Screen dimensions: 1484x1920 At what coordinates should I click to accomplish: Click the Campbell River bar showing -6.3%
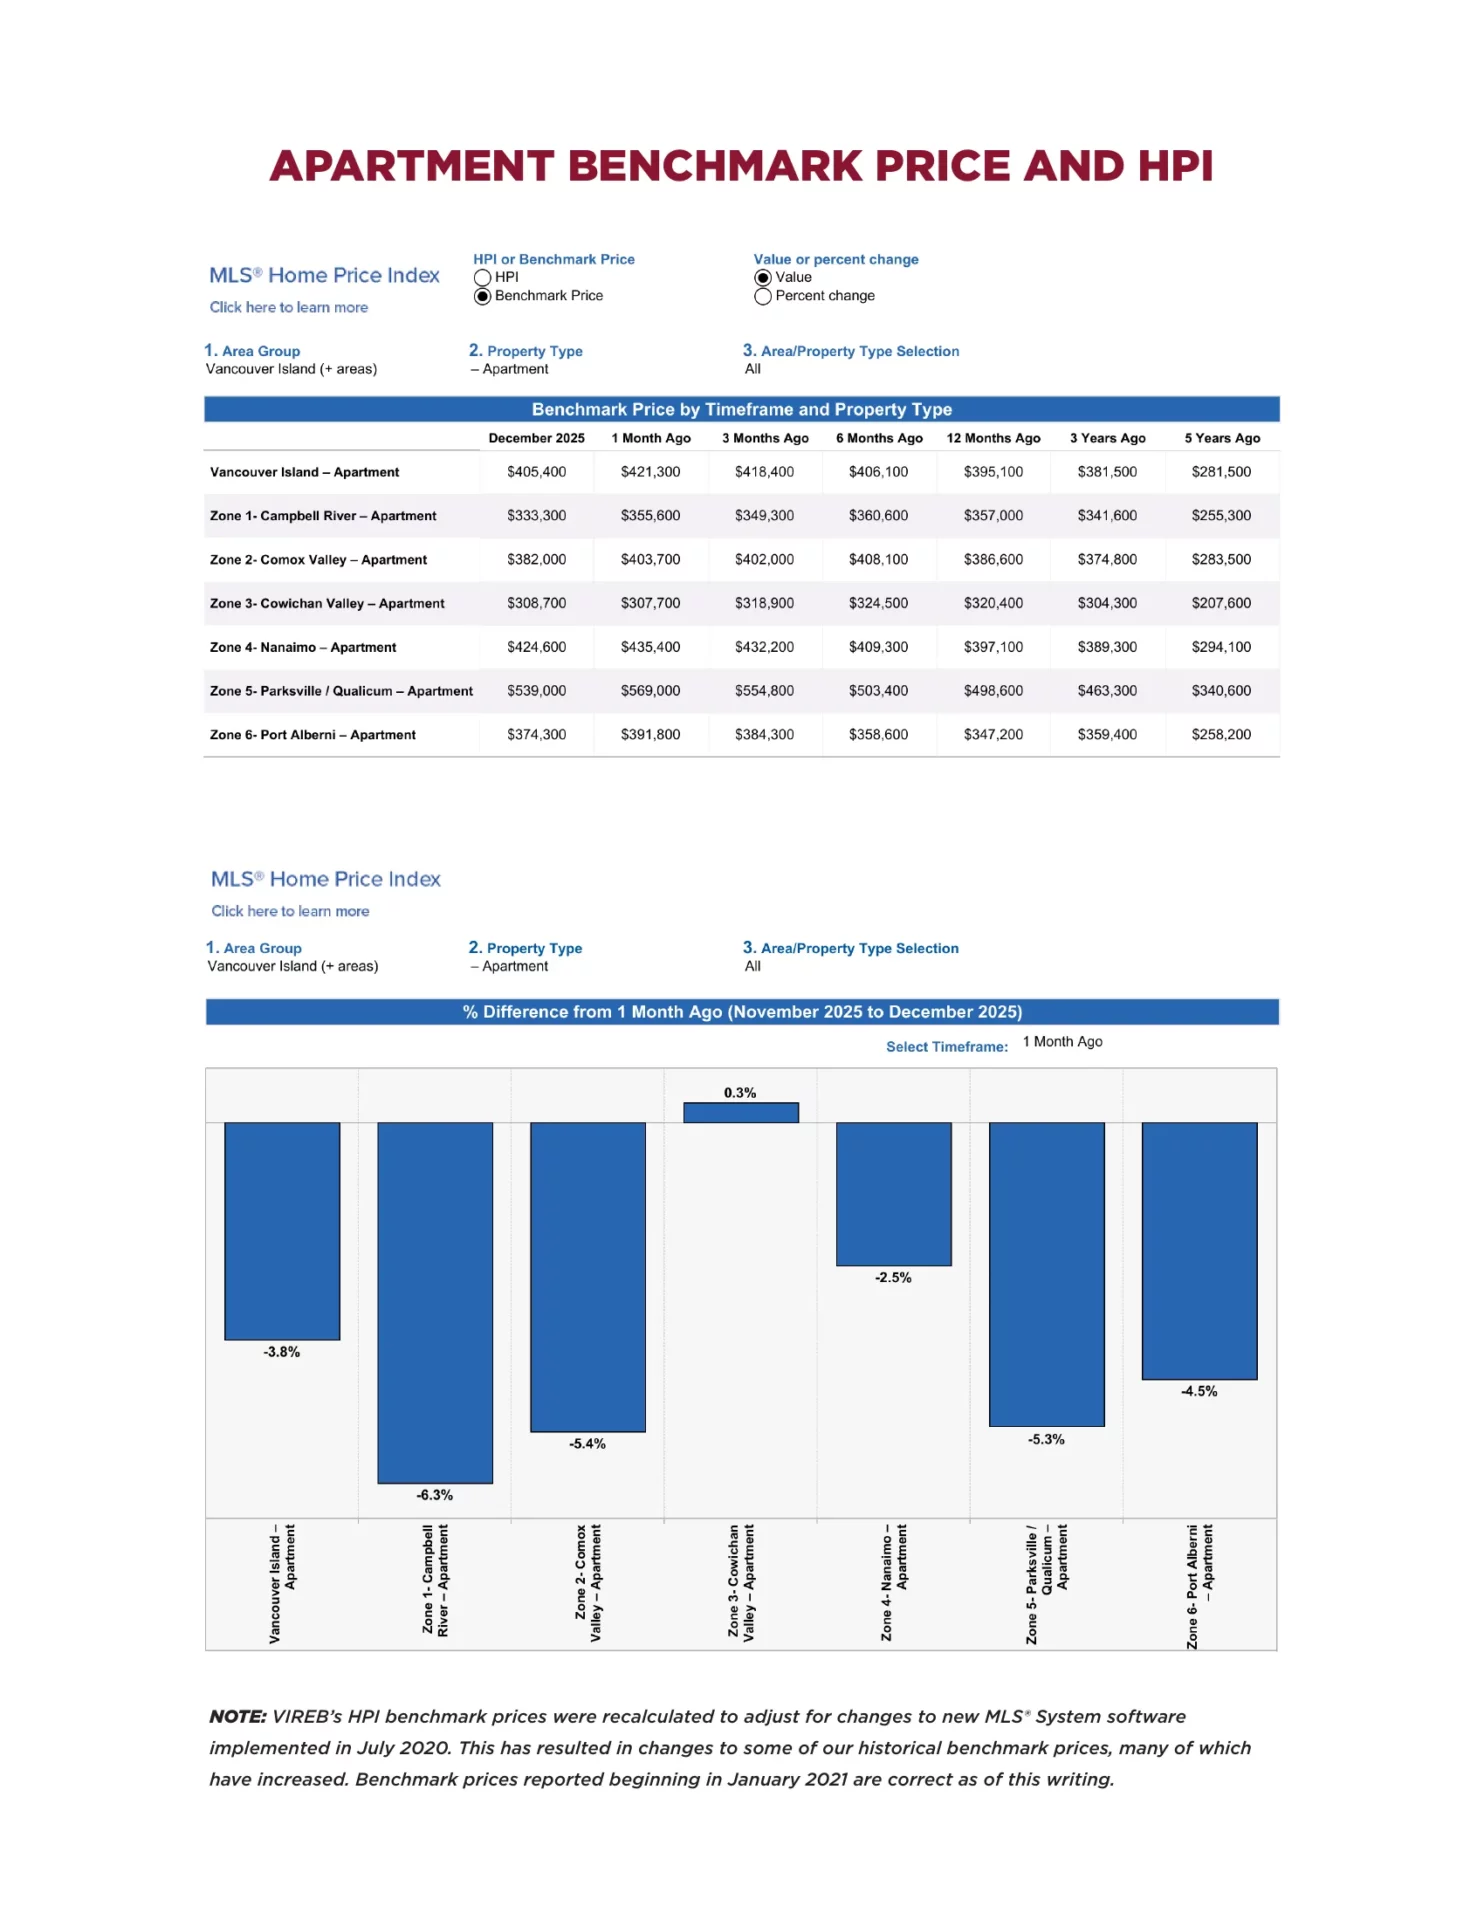(x=435, y=1302)
